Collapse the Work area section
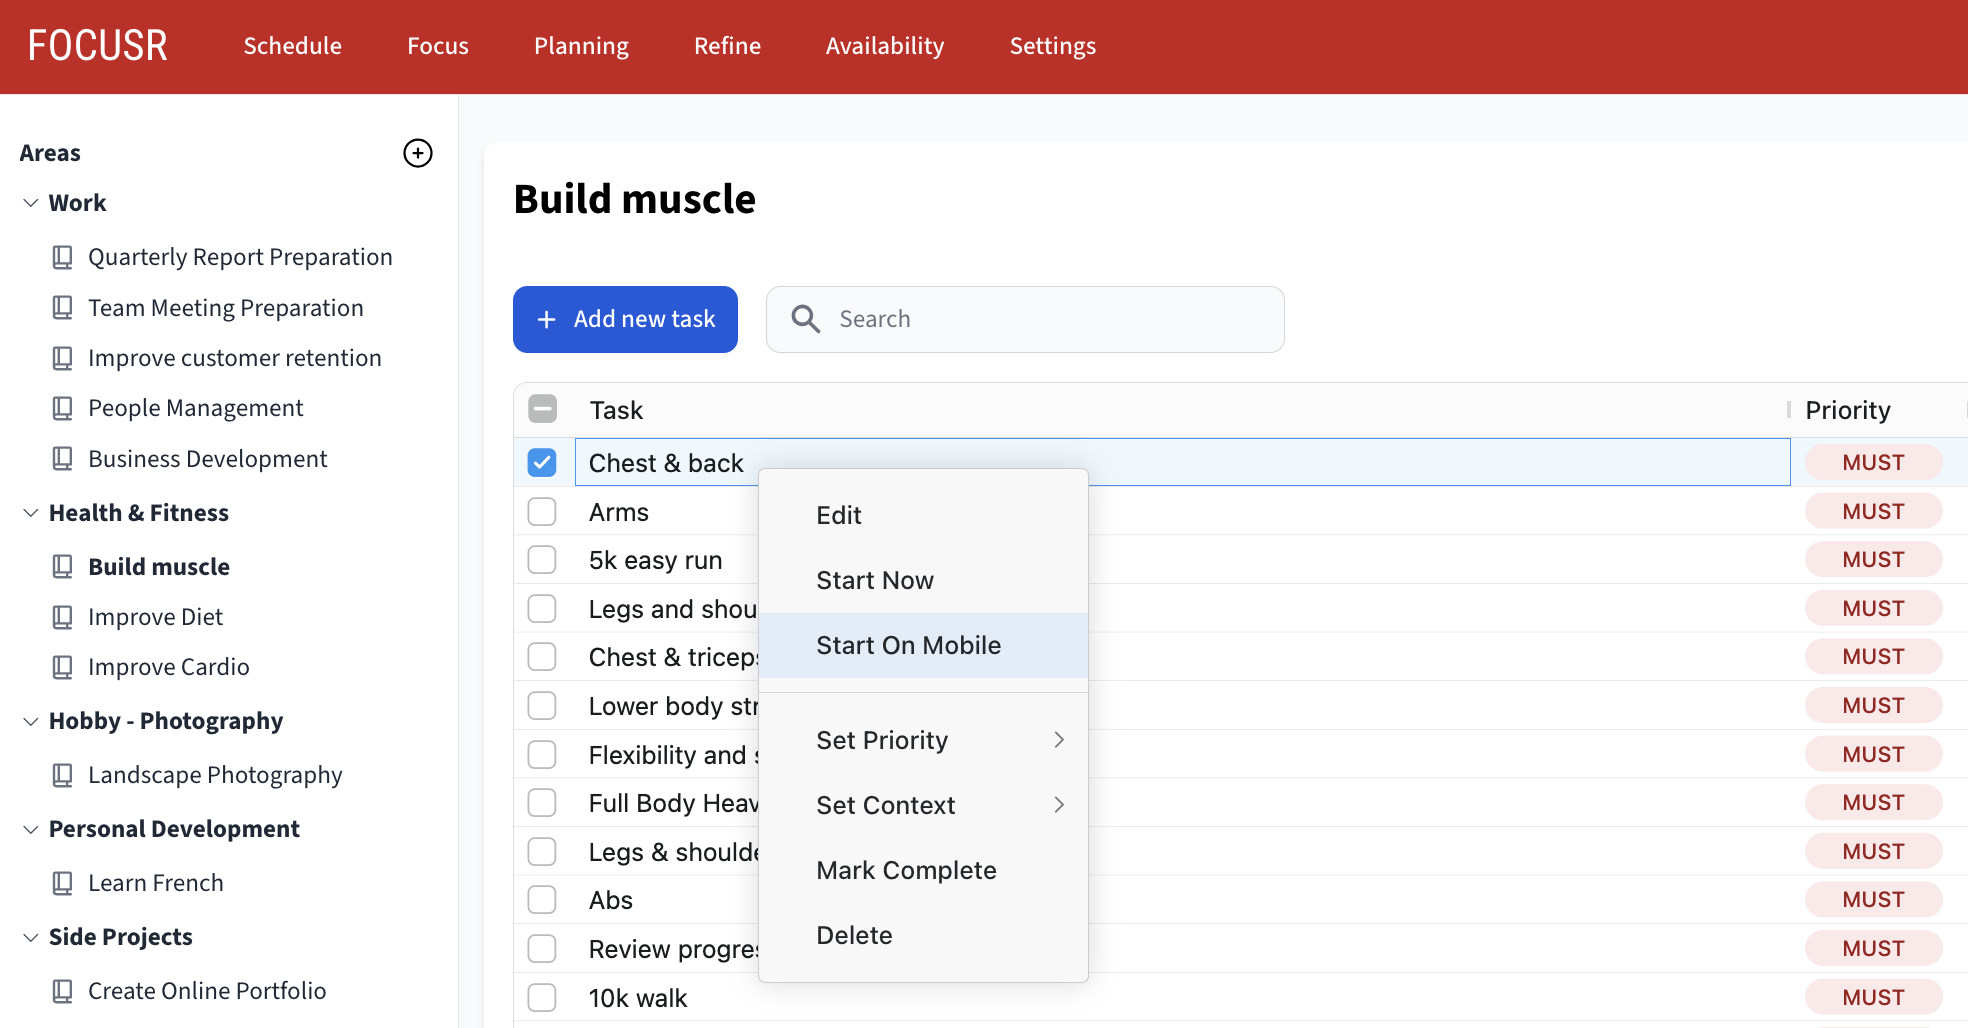Image resolution: width=1968 pixels, height=1028 pixels. coord(29,202)
